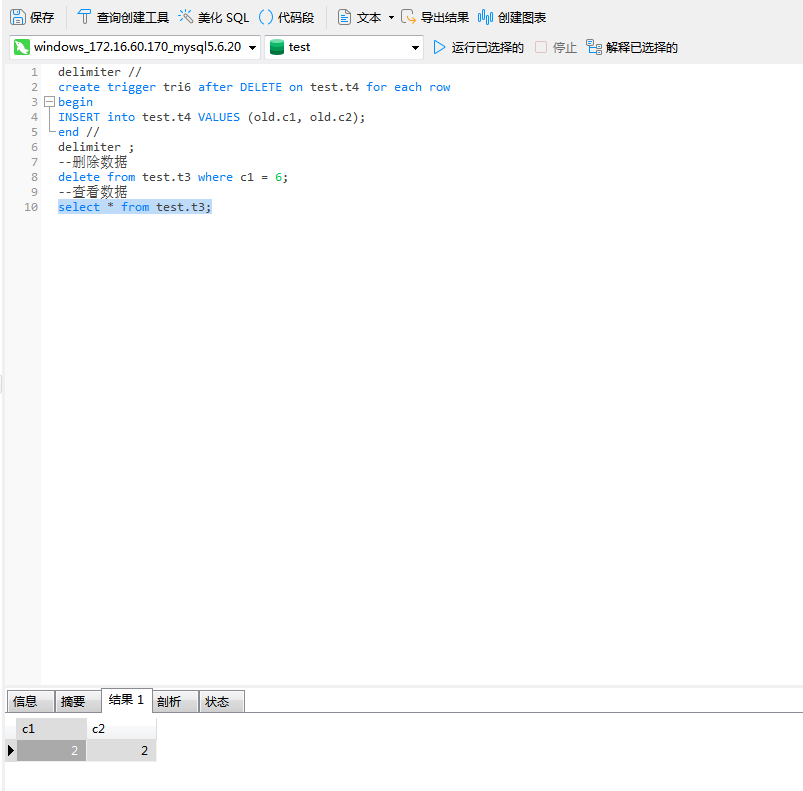The width and height of the screenshot is (803, 791).
Task: Expand the windows_172.16.60.170 connection dropdown
Action: tap(251, 47)
